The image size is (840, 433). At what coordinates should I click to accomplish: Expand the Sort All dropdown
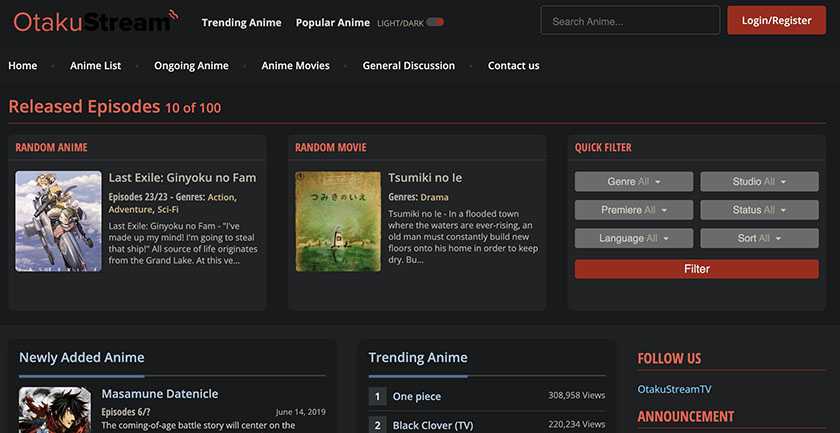pos(759,238)
